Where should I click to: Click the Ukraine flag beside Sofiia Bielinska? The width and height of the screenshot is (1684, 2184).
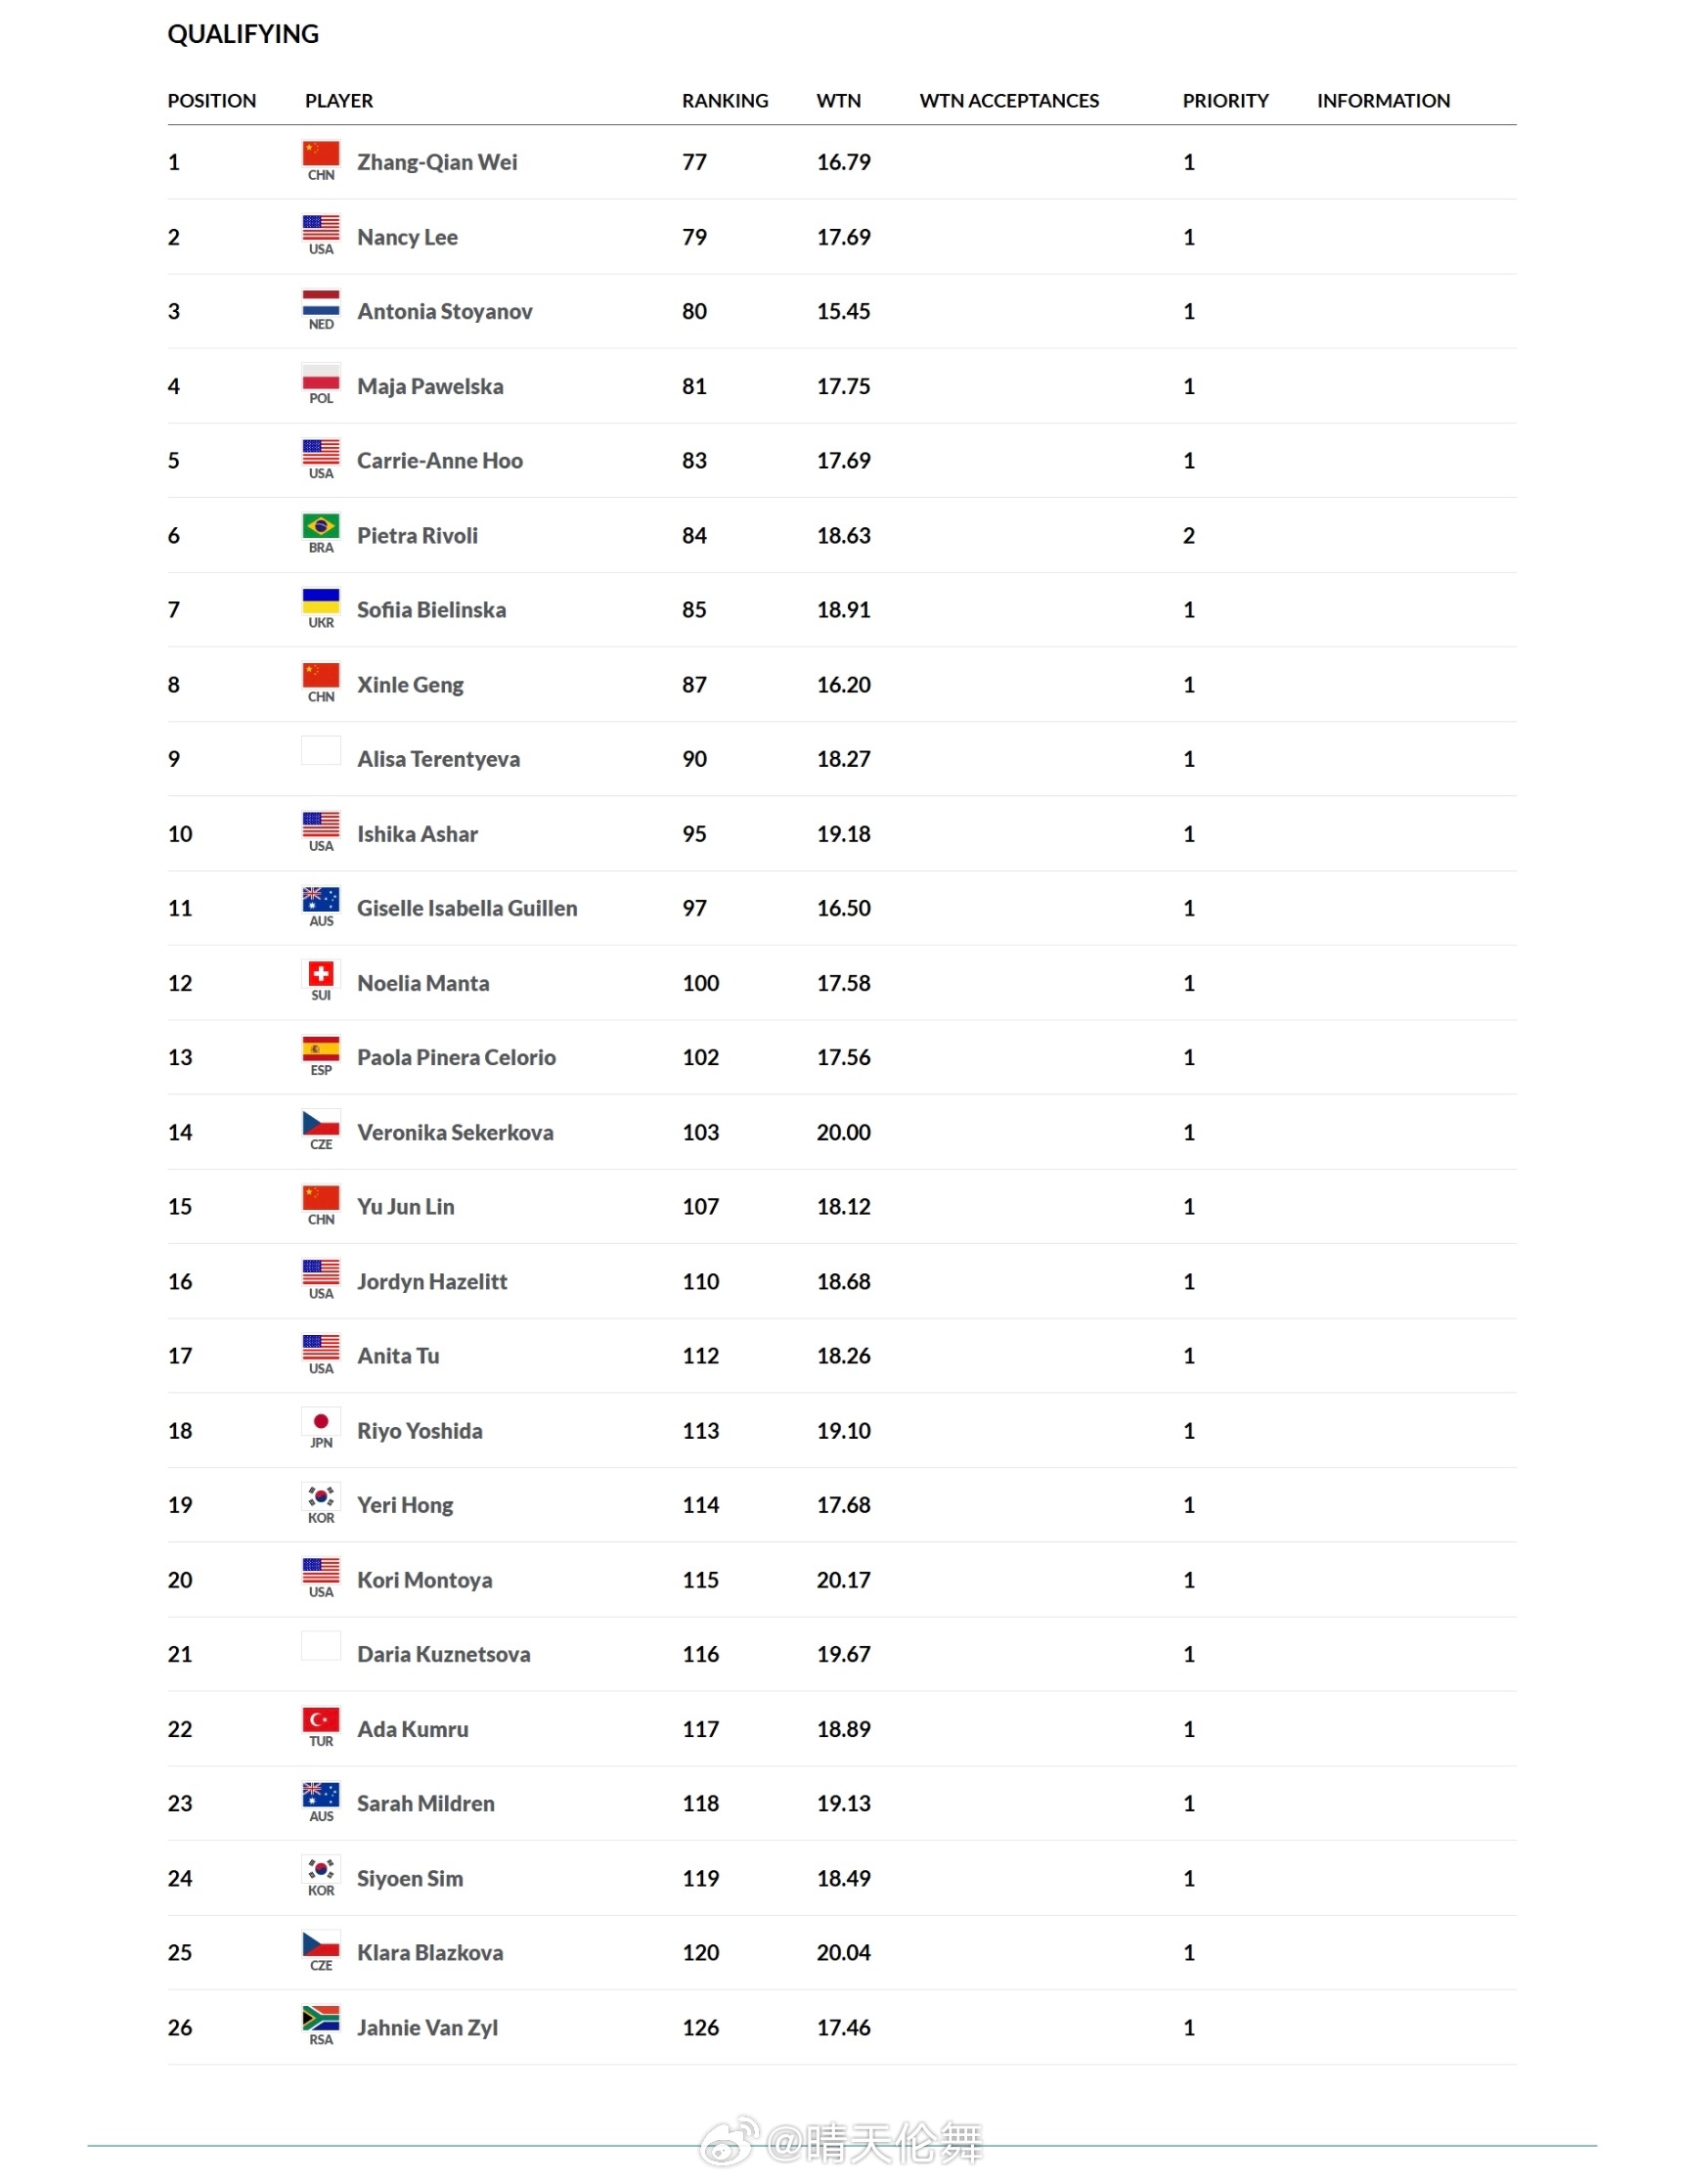[x=321, y=601]
